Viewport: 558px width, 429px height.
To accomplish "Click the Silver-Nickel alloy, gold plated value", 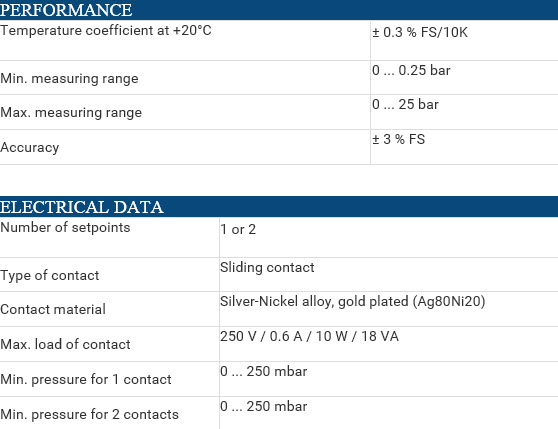I will (x=352, y=302).
